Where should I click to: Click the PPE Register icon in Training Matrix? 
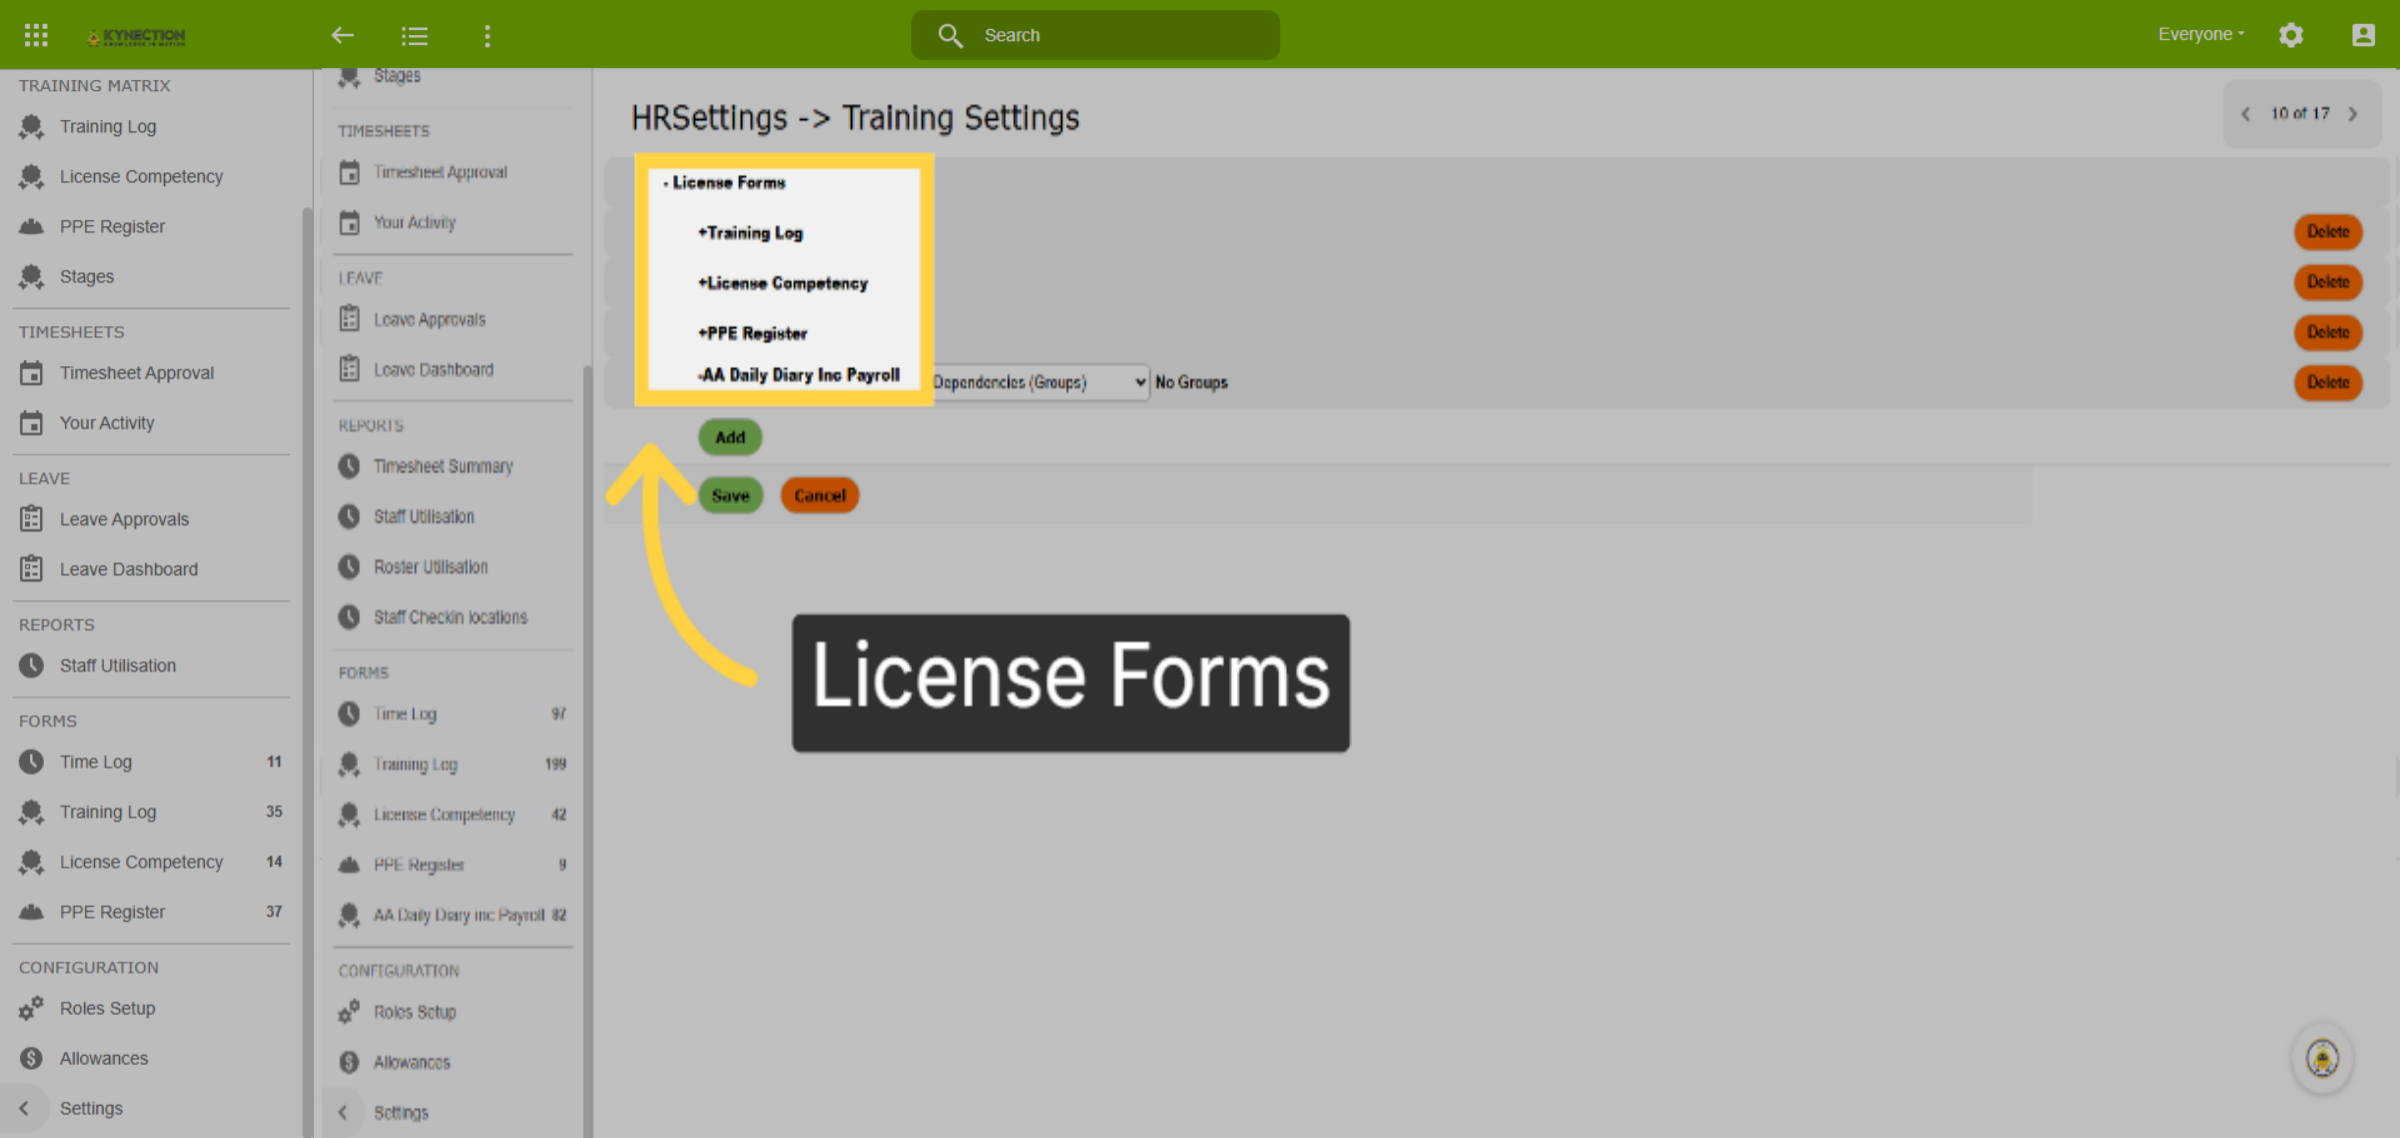coord(32,227)
